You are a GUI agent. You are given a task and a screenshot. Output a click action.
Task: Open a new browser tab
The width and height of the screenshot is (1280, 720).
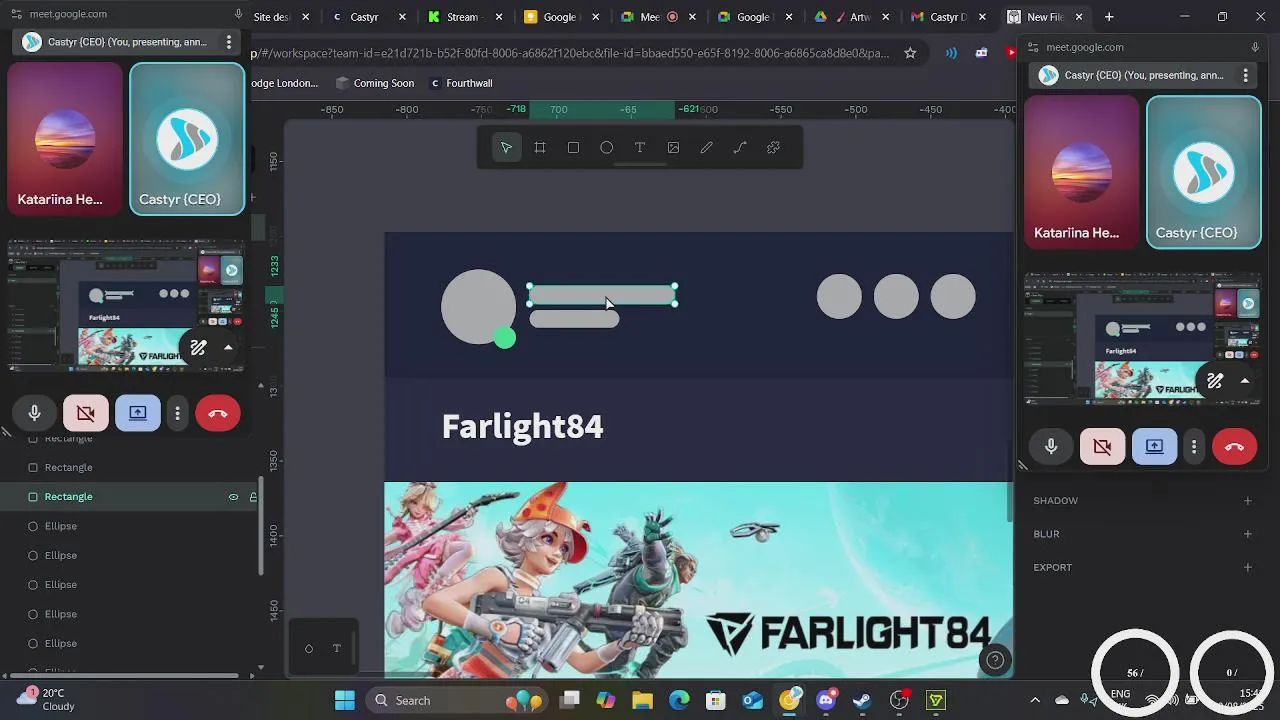(x=1109, y=17)
